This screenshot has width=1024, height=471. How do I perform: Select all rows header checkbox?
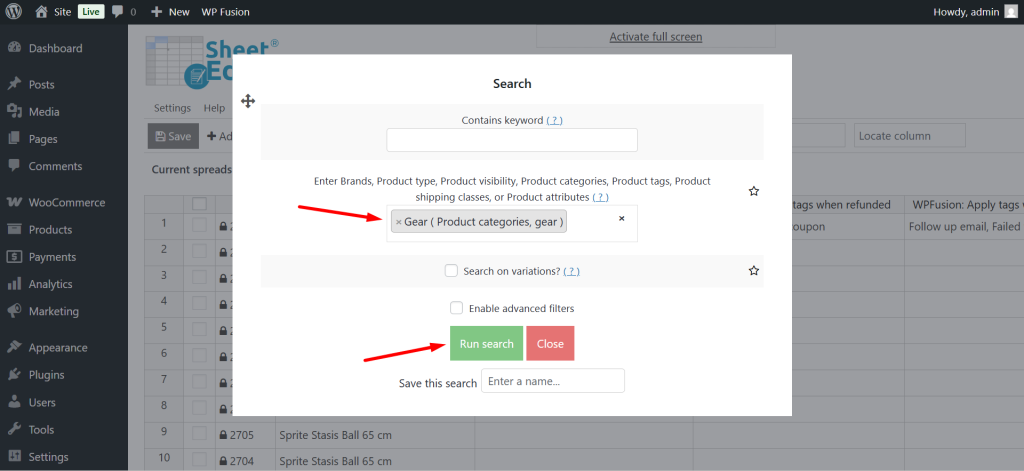pos(199,204)
